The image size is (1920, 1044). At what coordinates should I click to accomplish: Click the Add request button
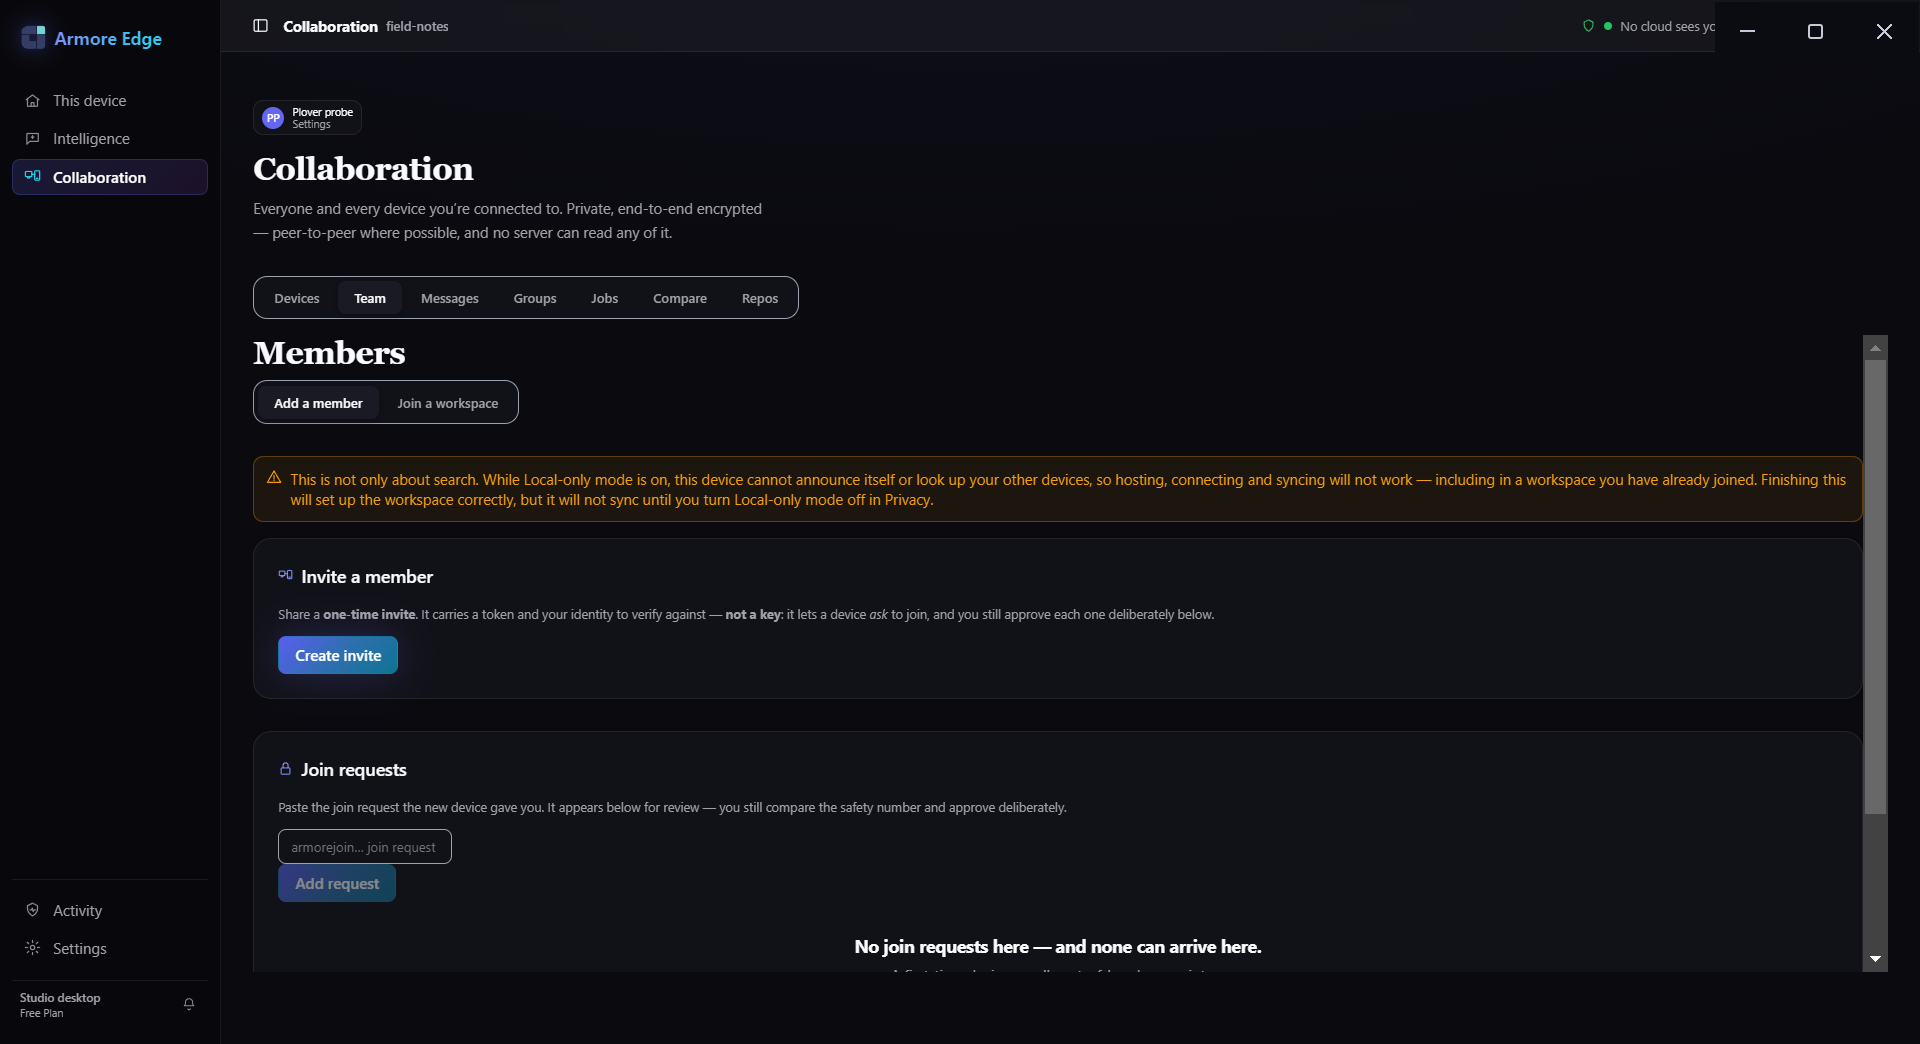(x=337, y=883)
